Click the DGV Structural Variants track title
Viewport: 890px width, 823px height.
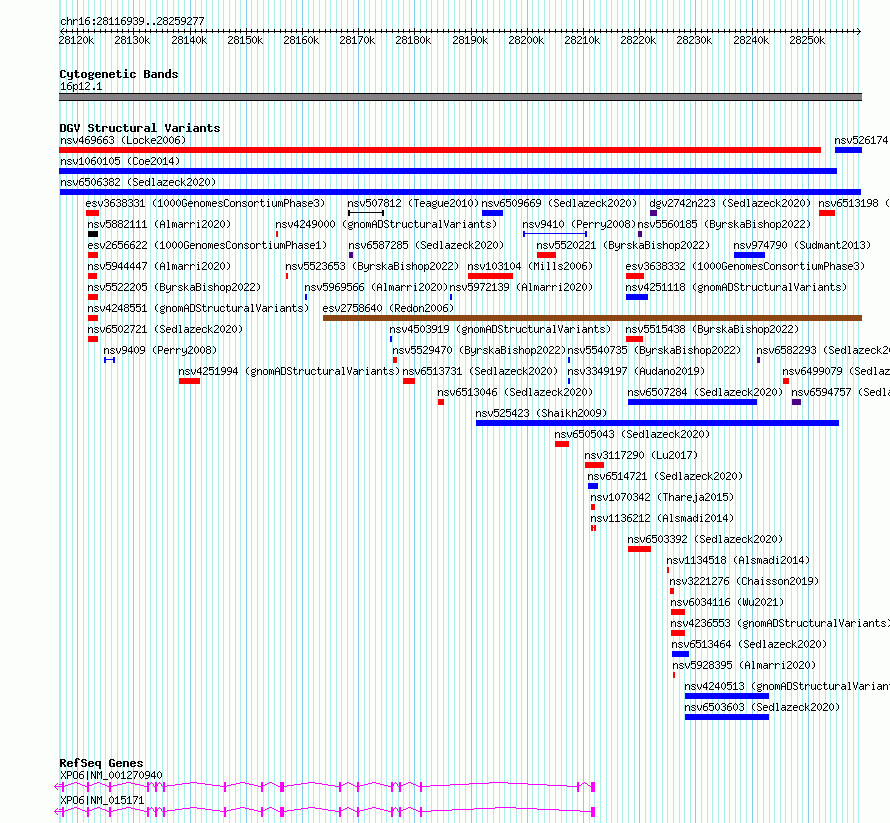[140, 128]
